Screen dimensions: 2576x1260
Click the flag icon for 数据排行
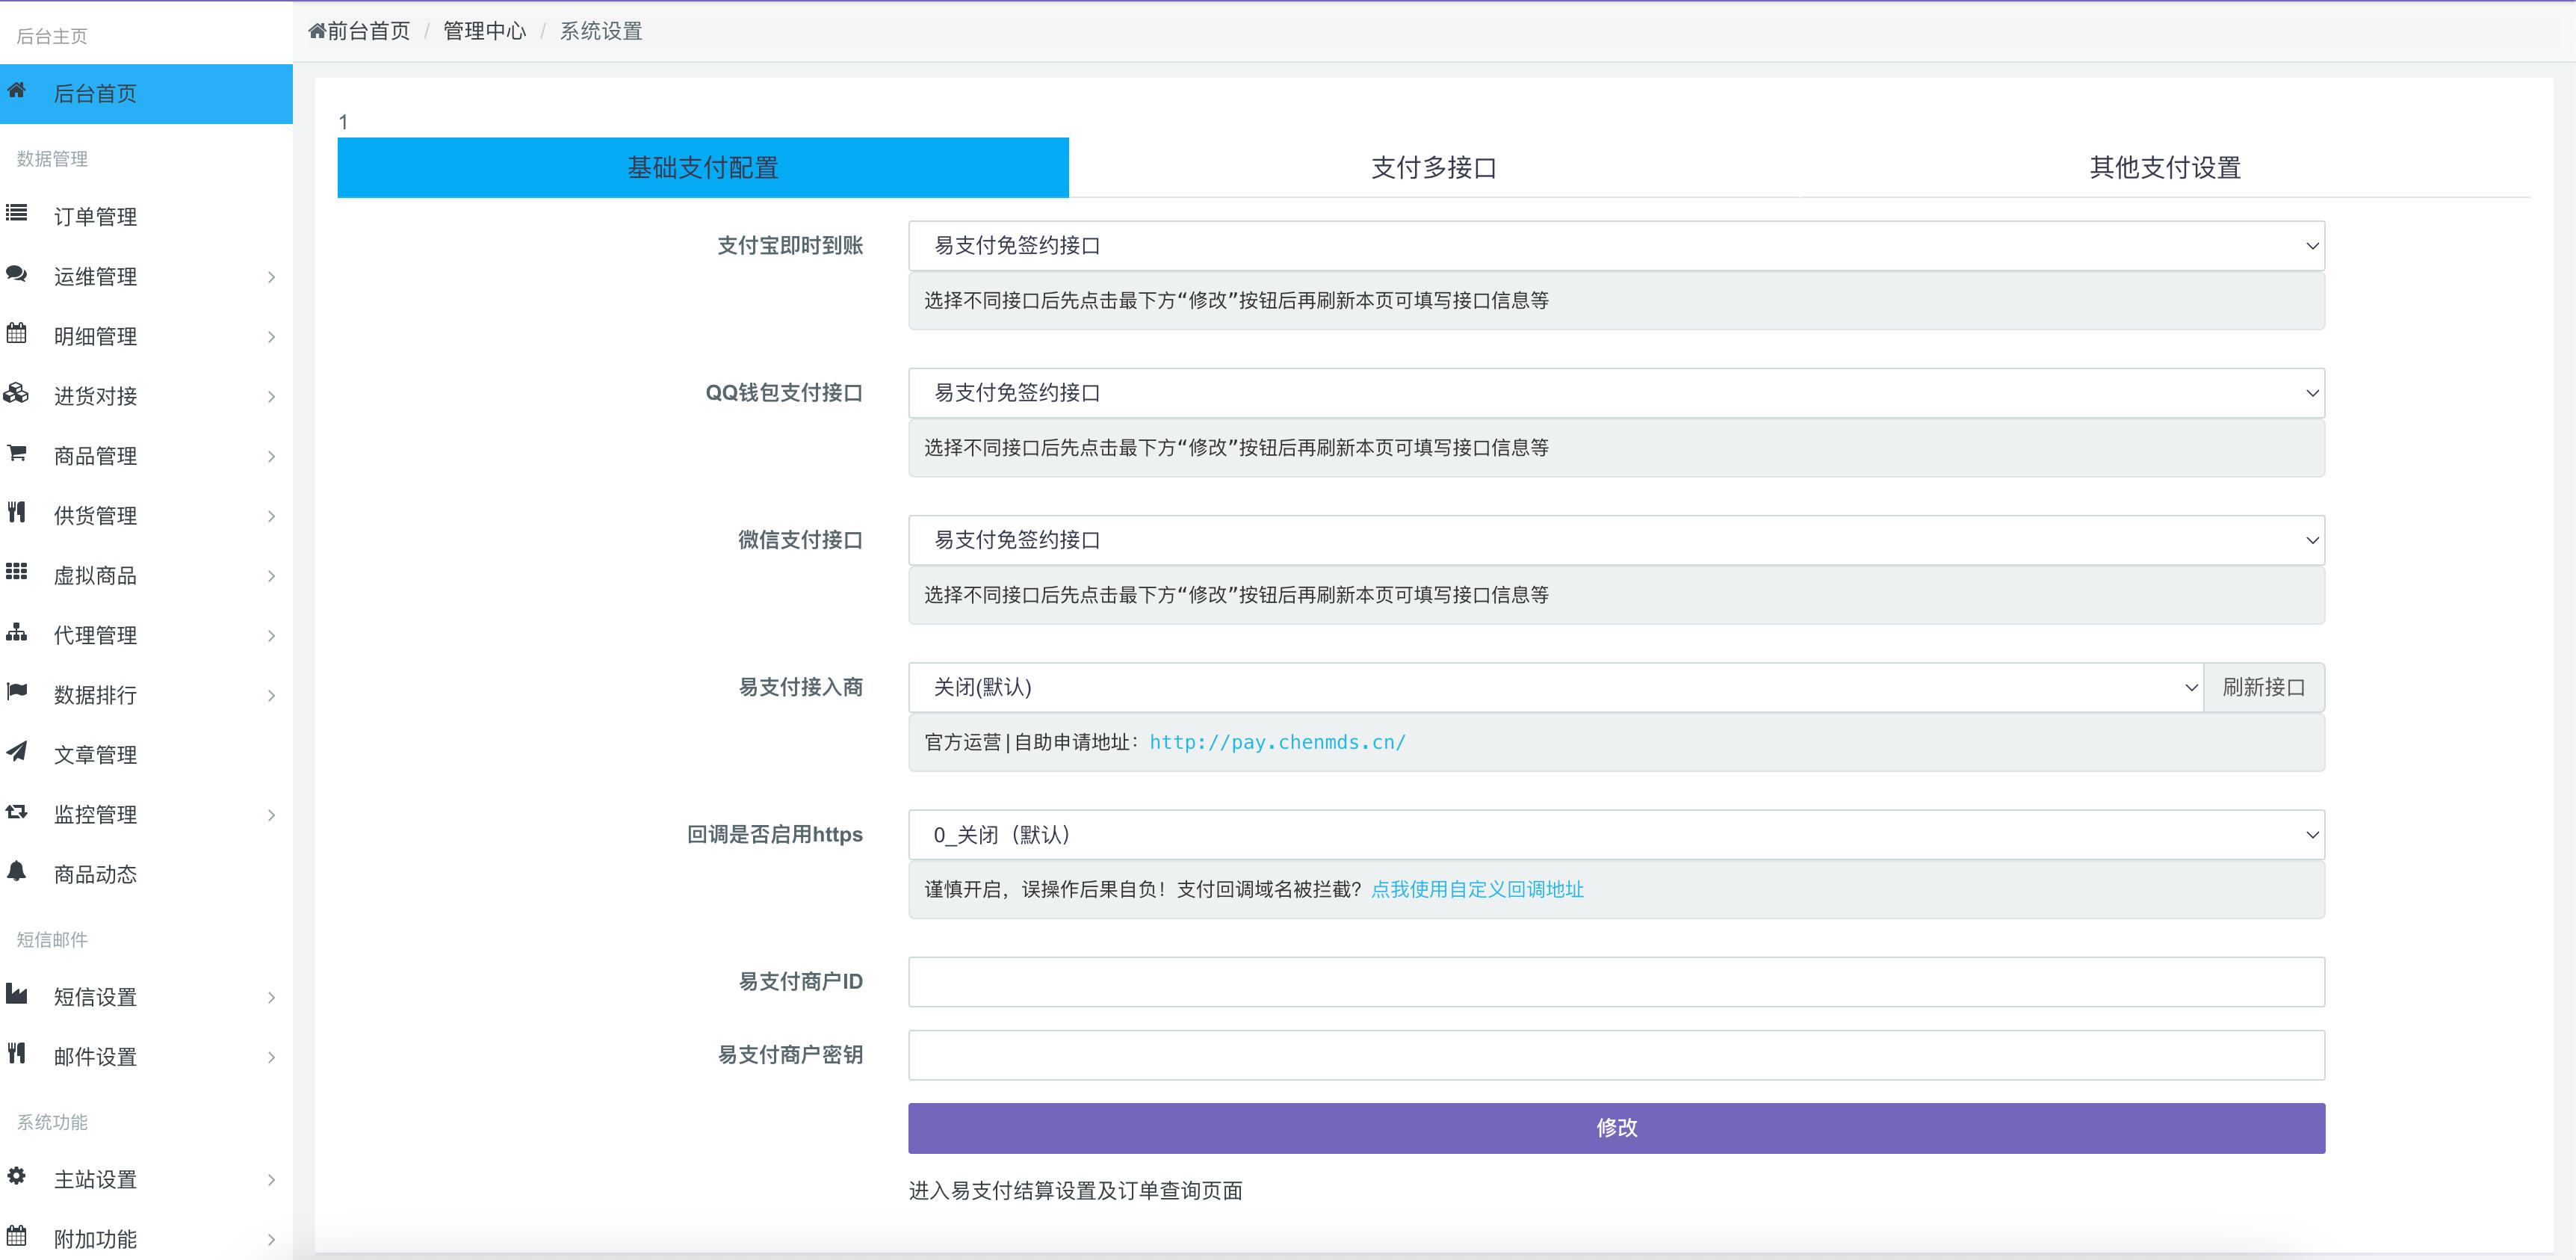click(16, 692)
